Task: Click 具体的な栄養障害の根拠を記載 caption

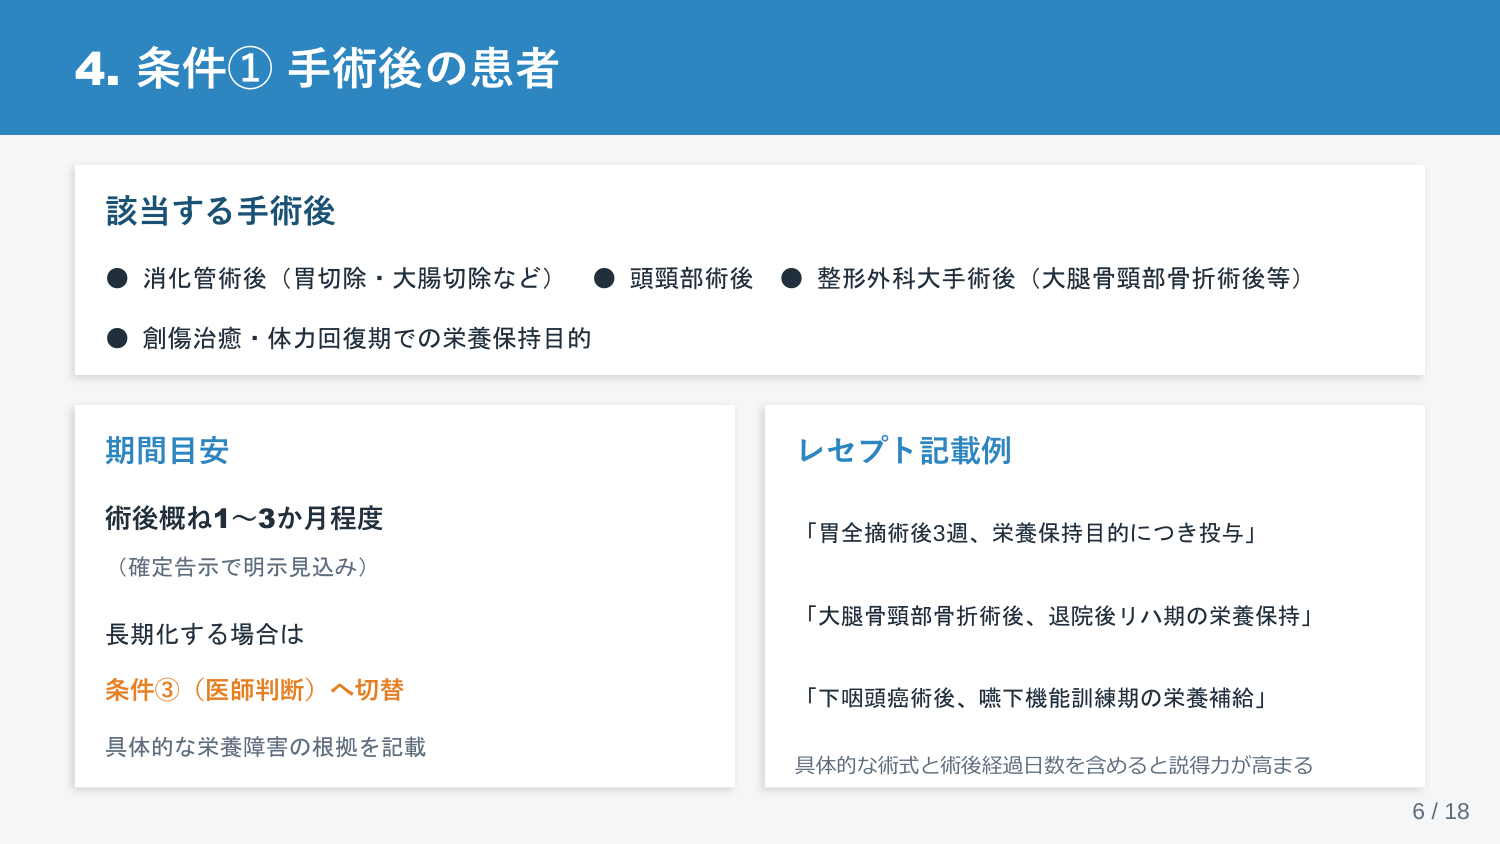Action: [266, 747]
